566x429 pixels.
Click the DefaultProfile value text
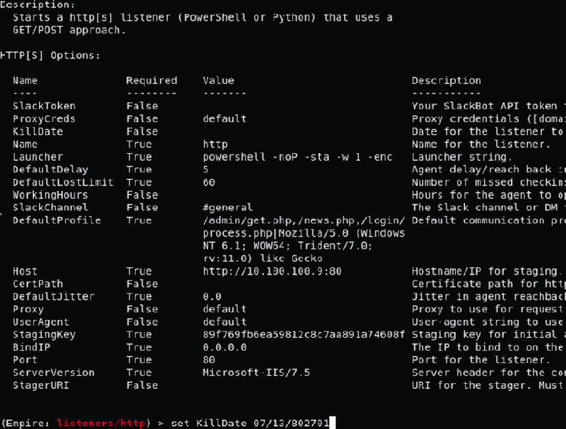304,239
